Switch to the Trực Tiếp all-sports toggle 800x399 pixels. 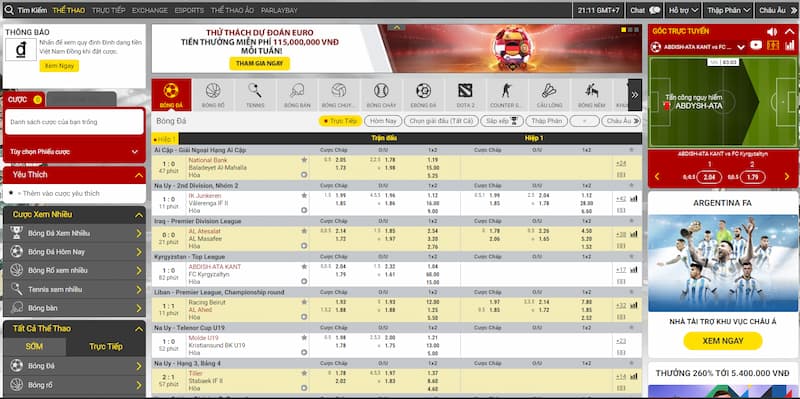tap(106, 347)
